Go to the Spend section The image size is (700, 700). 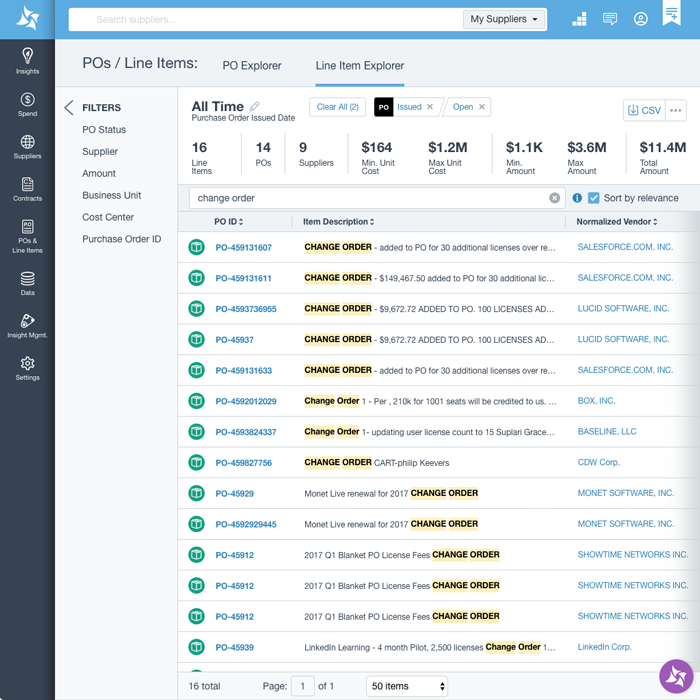pos(27,104)
